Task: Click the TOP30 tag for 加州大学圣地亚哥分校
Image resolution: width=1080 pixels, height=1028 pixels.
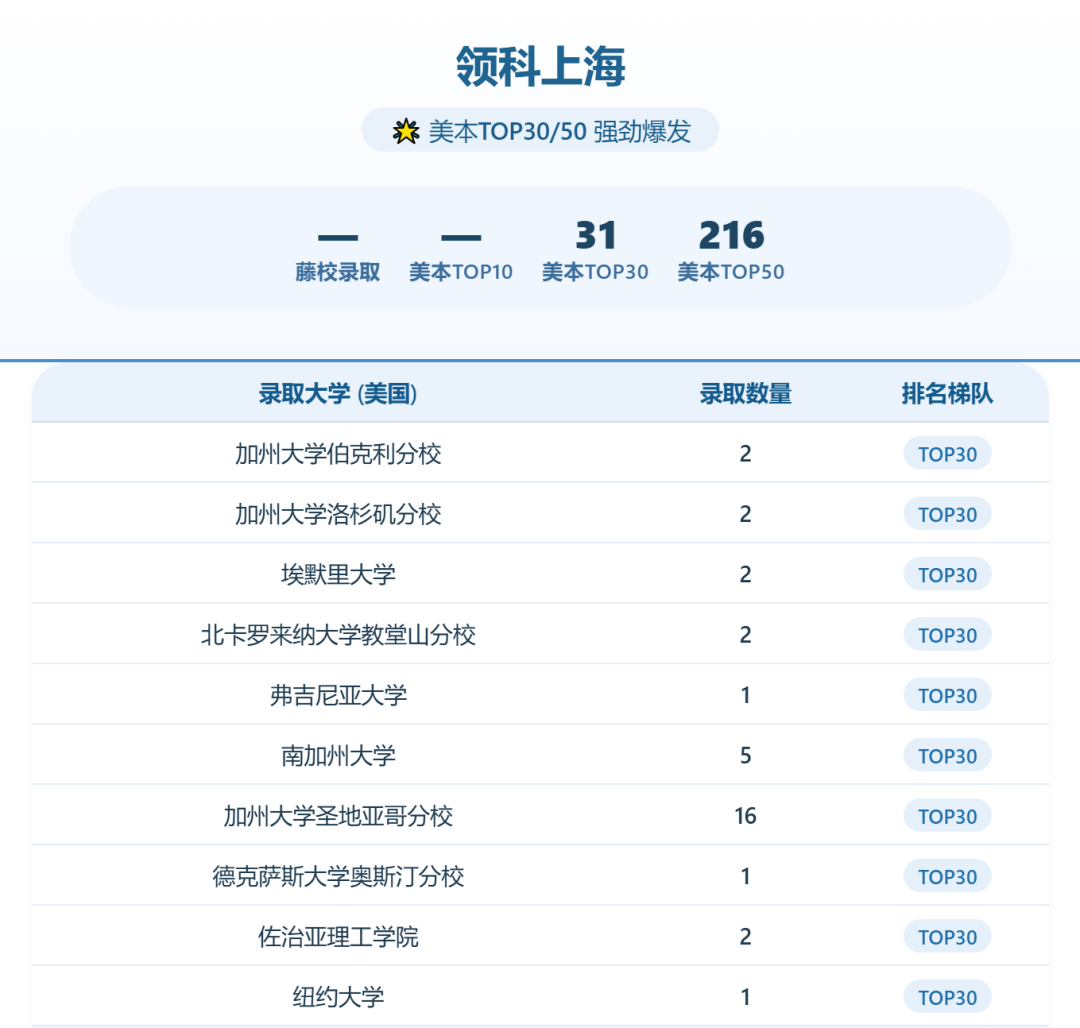Action: tap(948, 816)
